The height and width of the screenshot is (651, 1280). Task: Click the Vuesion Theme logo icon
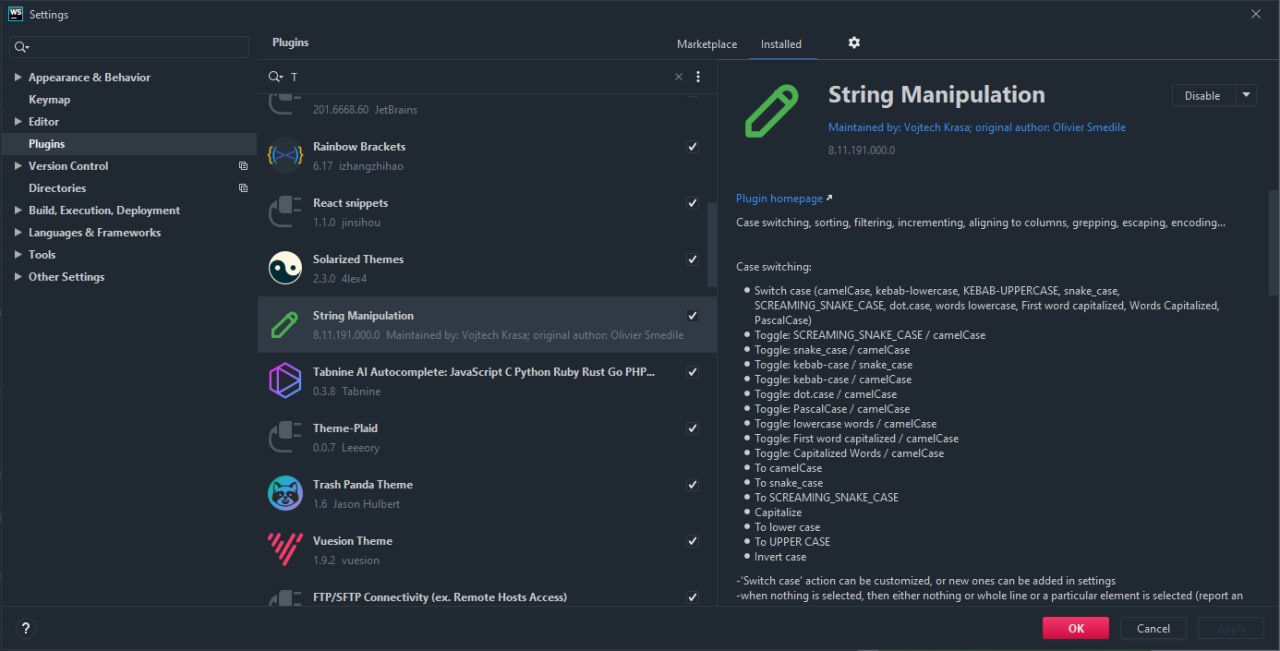(x=285, y=550)
